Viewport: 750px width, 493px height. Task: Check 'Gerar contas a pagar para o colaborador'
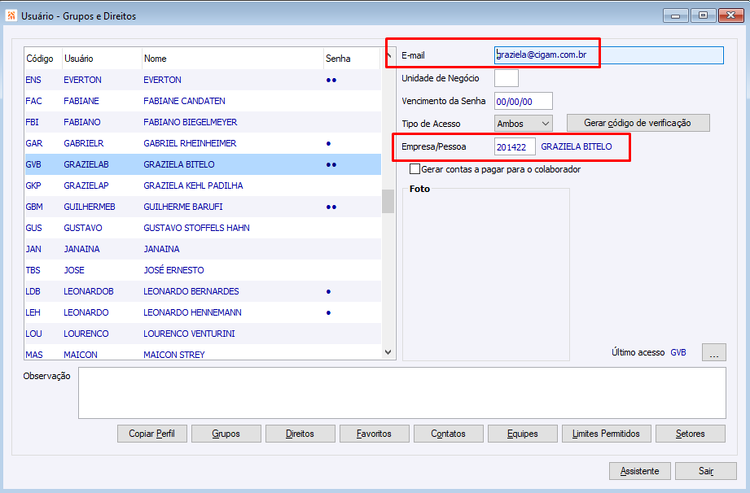(415, 169)
